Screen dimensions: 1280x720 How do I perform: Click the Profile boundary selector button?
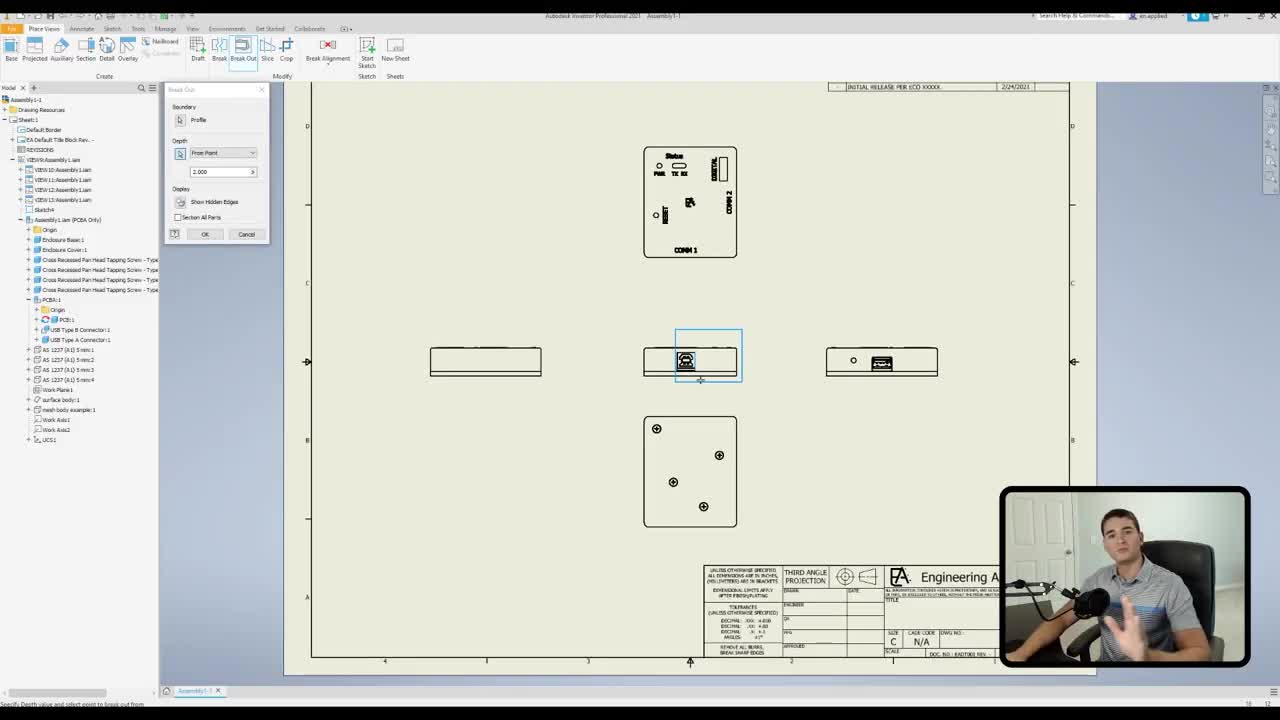point(181,120)
